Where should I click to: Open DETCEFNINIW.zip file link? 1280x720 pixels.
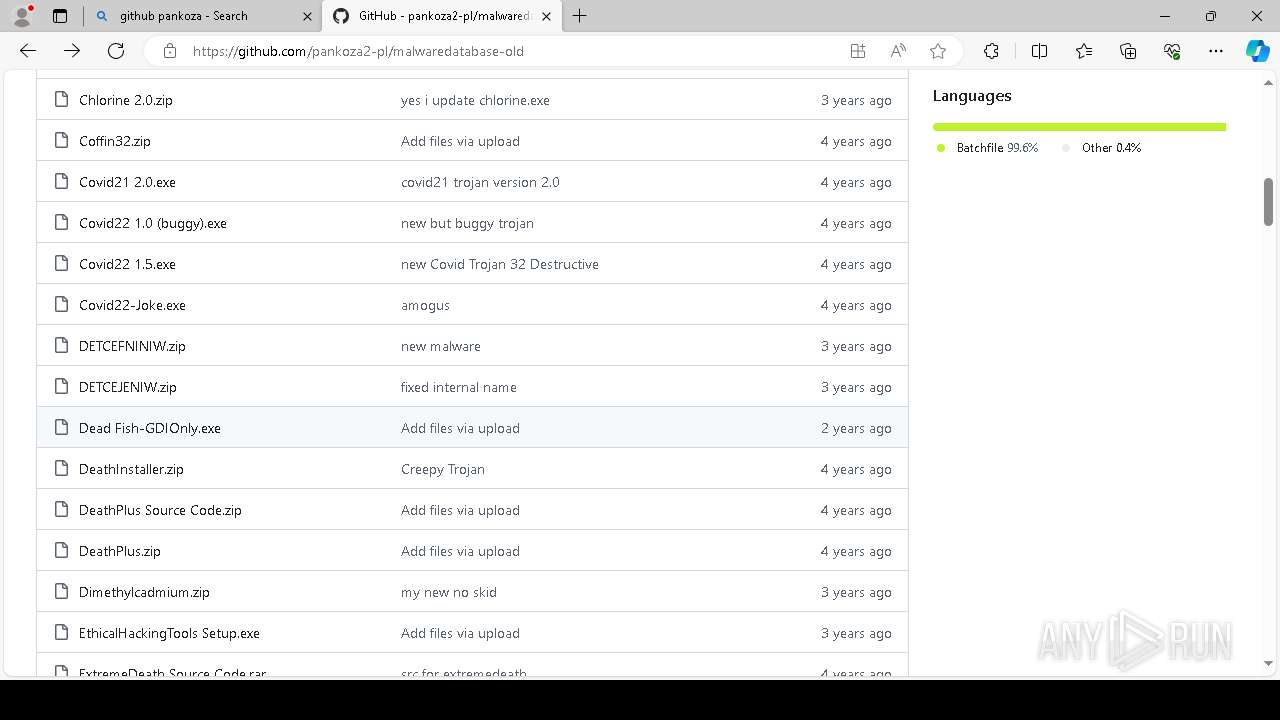pyautogui.click(x=132, y=346)
